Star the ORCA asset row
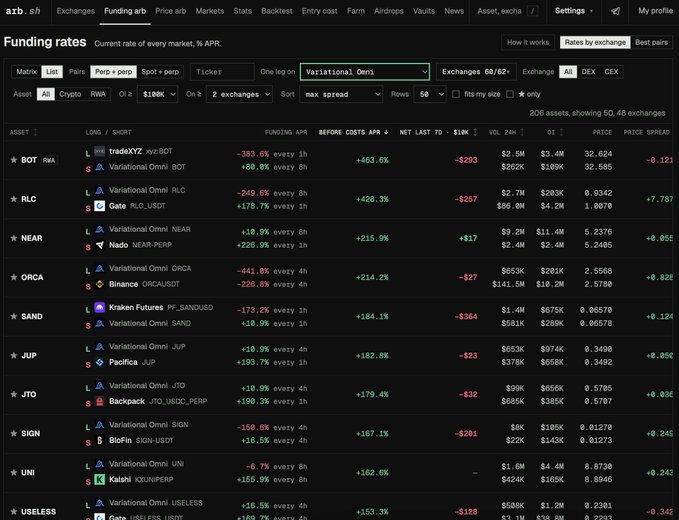679x520 pixels. point(14,277)
